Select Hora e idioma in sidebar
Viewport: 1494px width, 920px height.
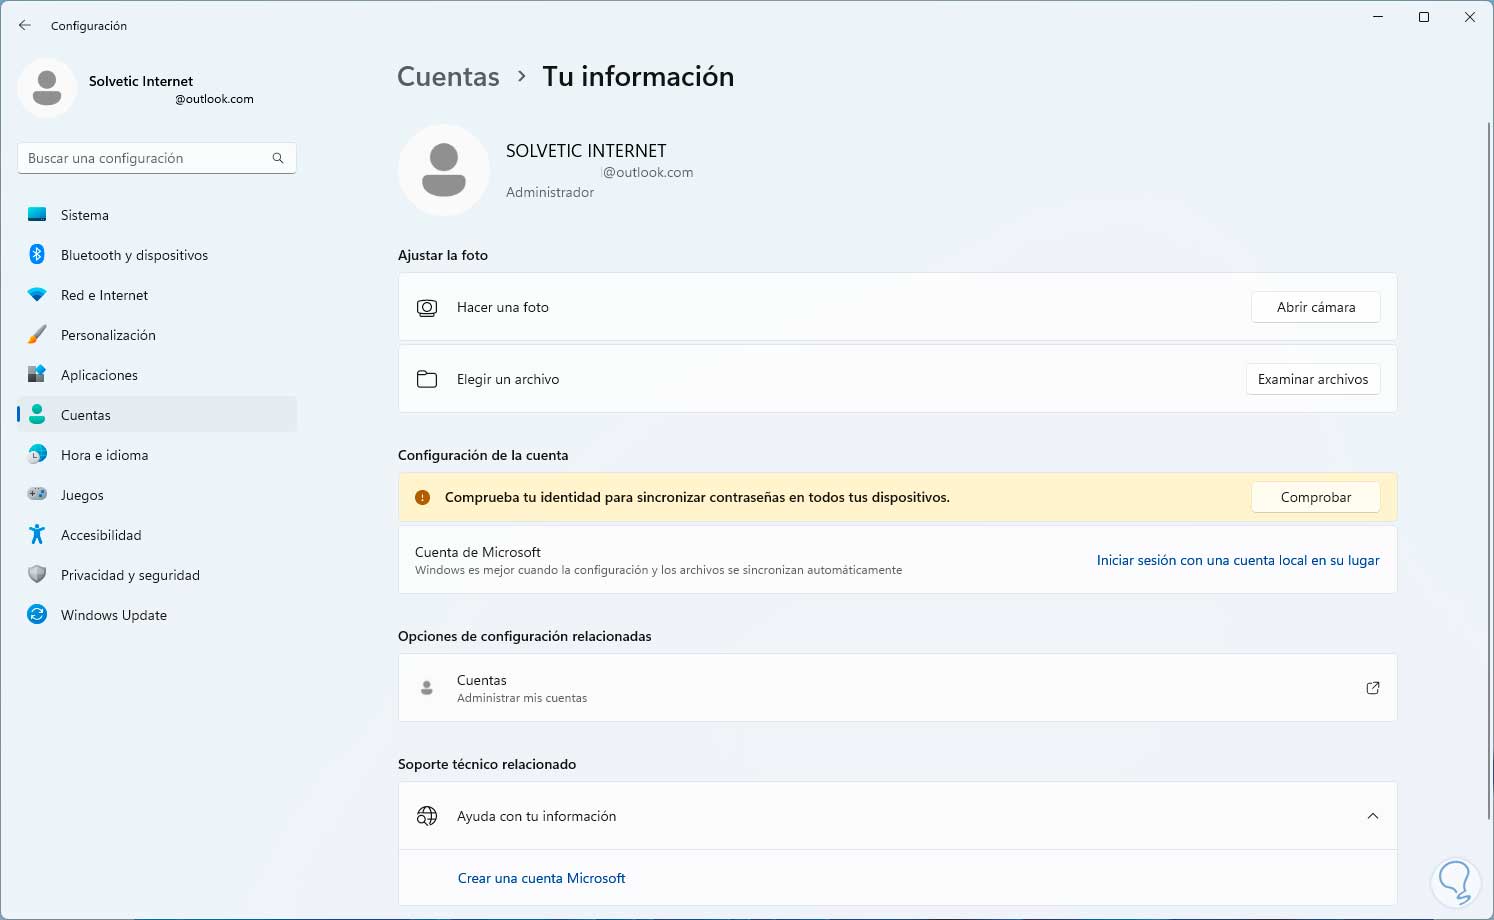point(157,455)
